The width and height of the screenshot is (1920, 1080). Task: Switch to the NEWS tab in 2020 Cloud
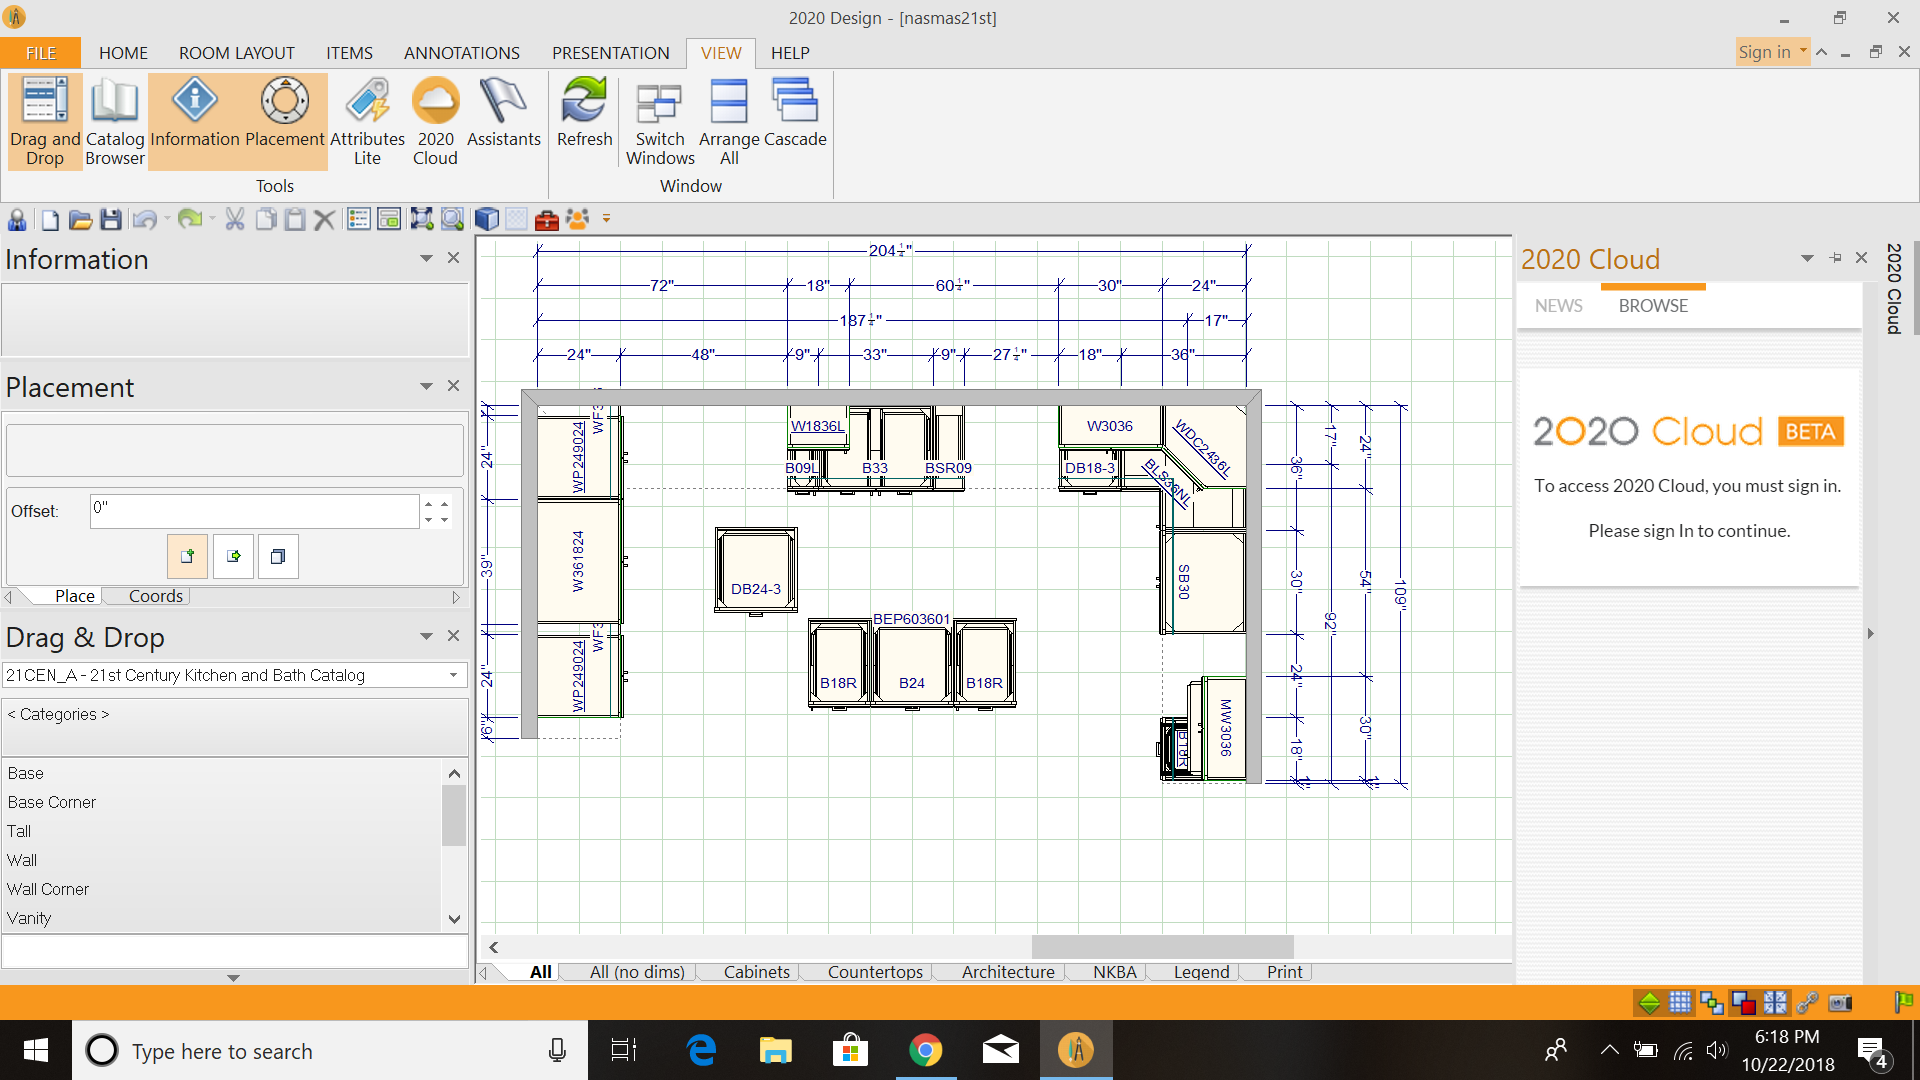coord(1558,306)
